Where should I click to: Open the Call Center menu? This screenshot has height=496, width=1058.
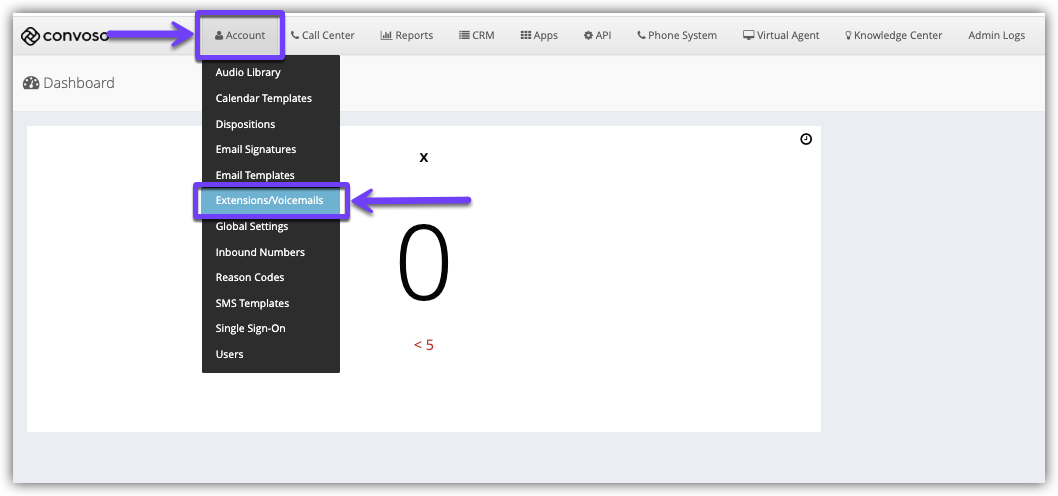pyautogui.click(x=322, y=36)
